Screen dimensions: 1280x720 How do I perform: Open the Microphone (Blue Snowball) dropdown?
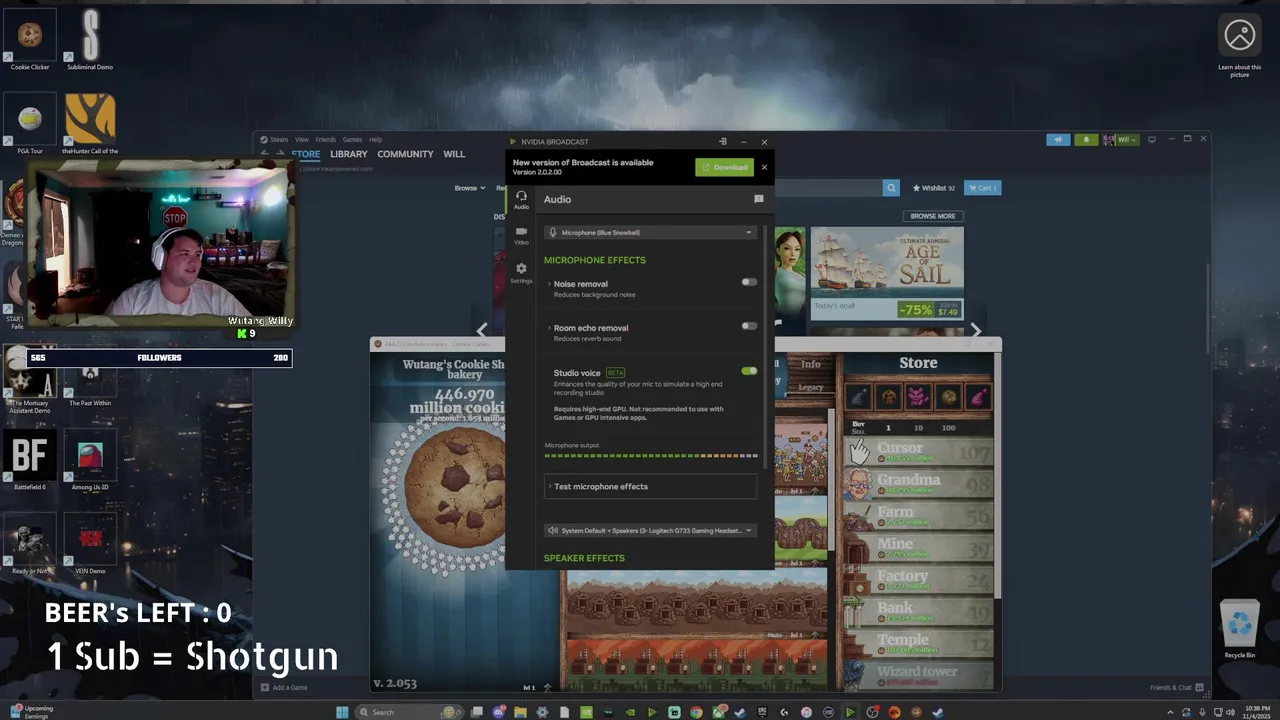pyautogui.click(x=650, y=232)
